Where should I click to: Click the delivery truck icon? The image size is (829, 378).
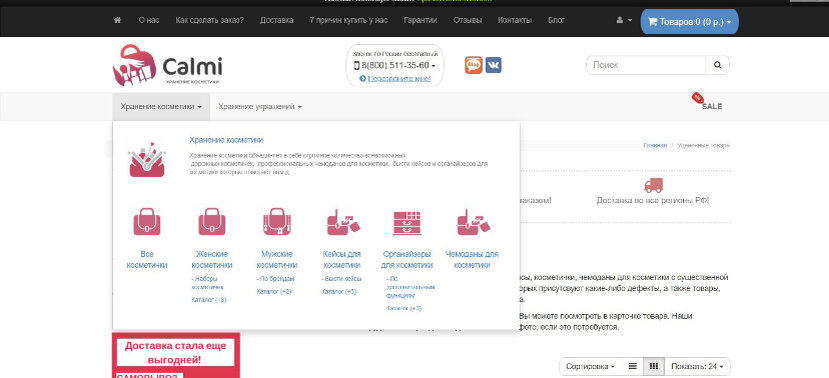click(653, 186)
